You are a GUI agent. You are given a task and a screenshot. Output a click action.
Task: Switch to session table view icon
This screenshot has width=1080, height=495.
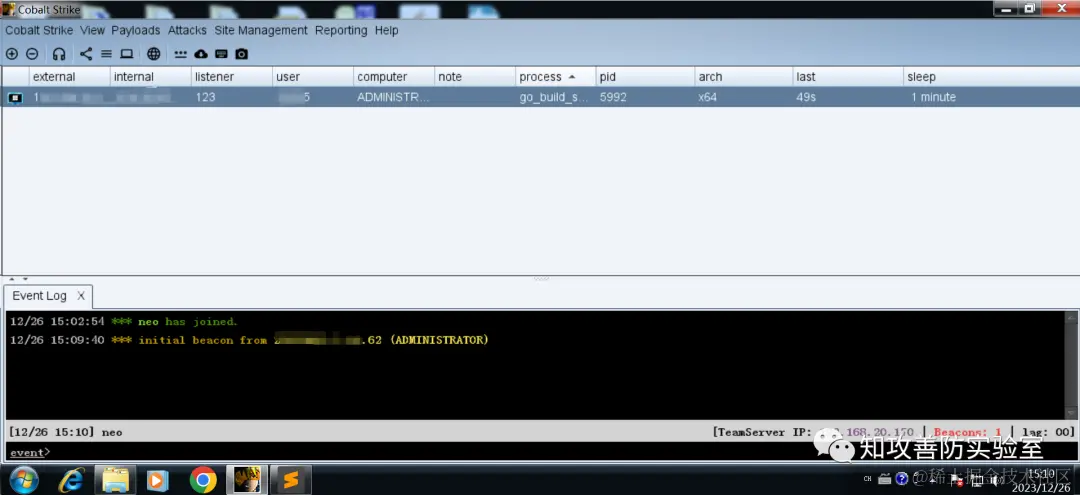point(106,54)
